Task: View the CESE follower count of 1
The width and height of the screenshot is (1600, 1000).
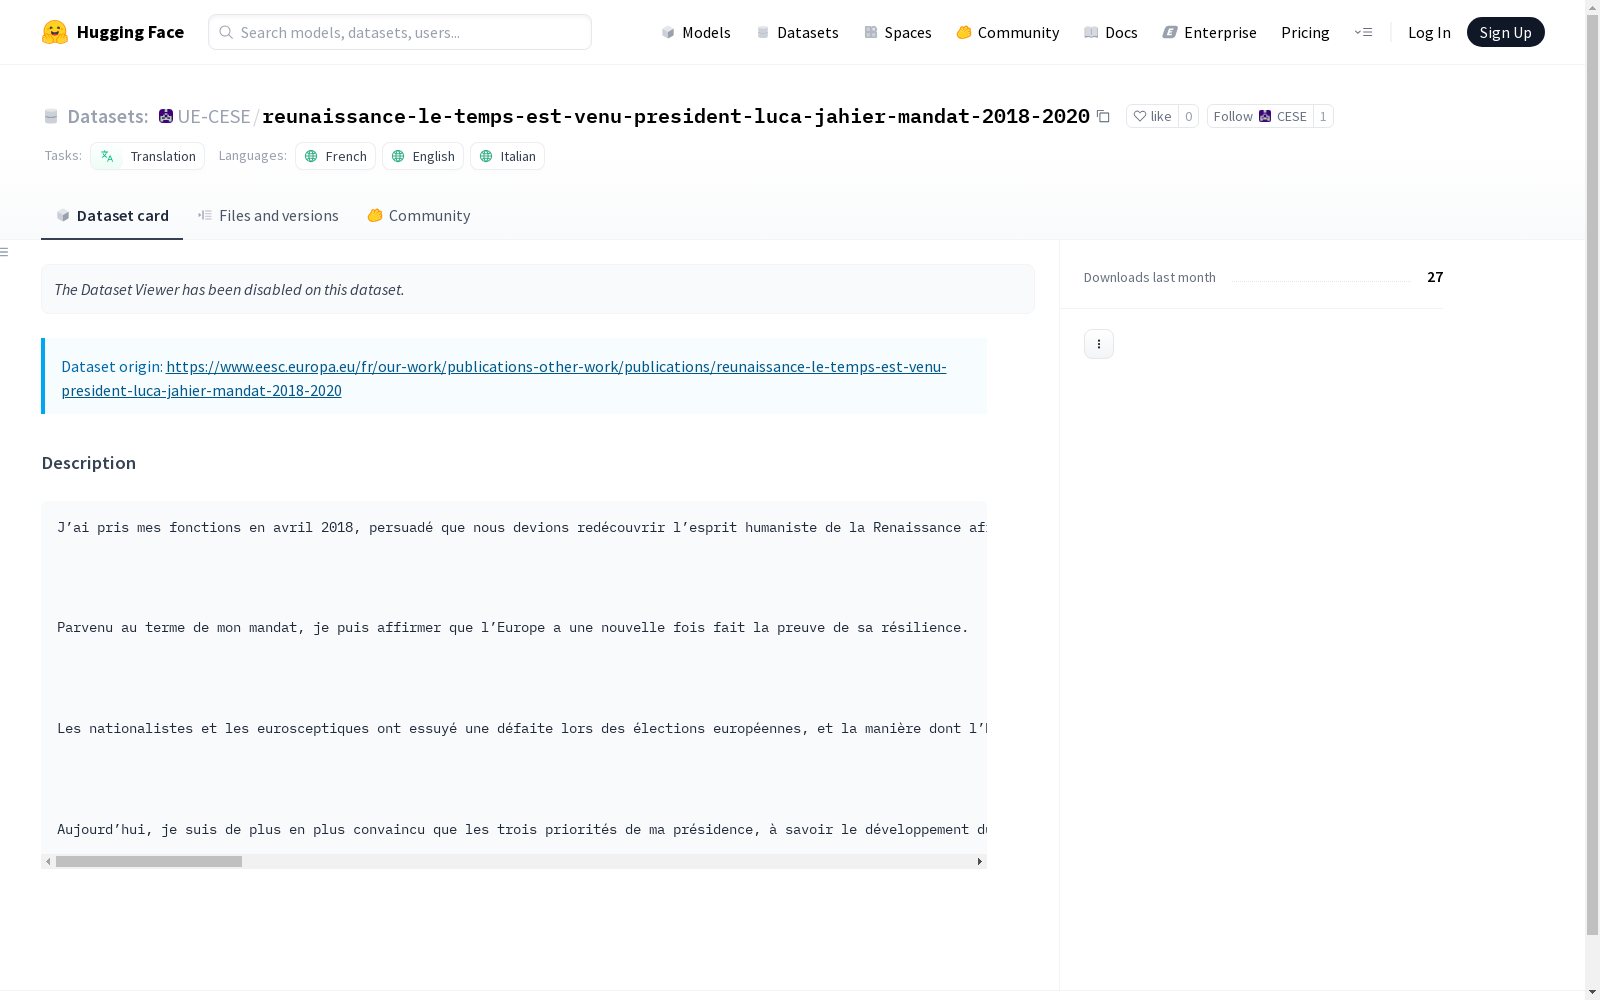Action: (1323, 116)
